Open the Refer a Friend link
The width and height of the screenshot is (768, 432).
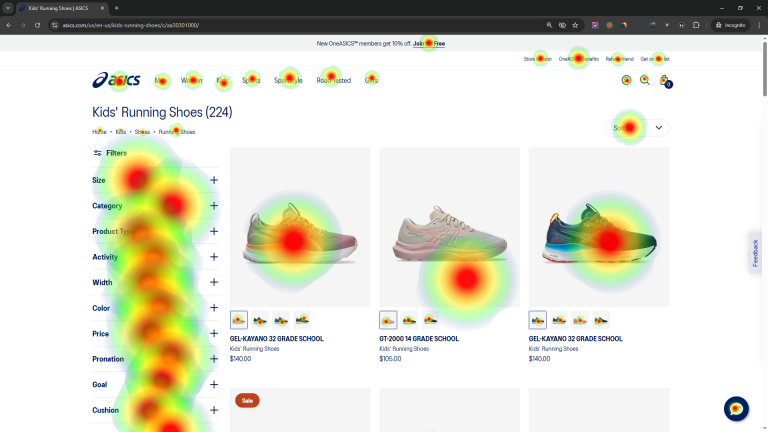pyautogui.click(x=619, y=59)
